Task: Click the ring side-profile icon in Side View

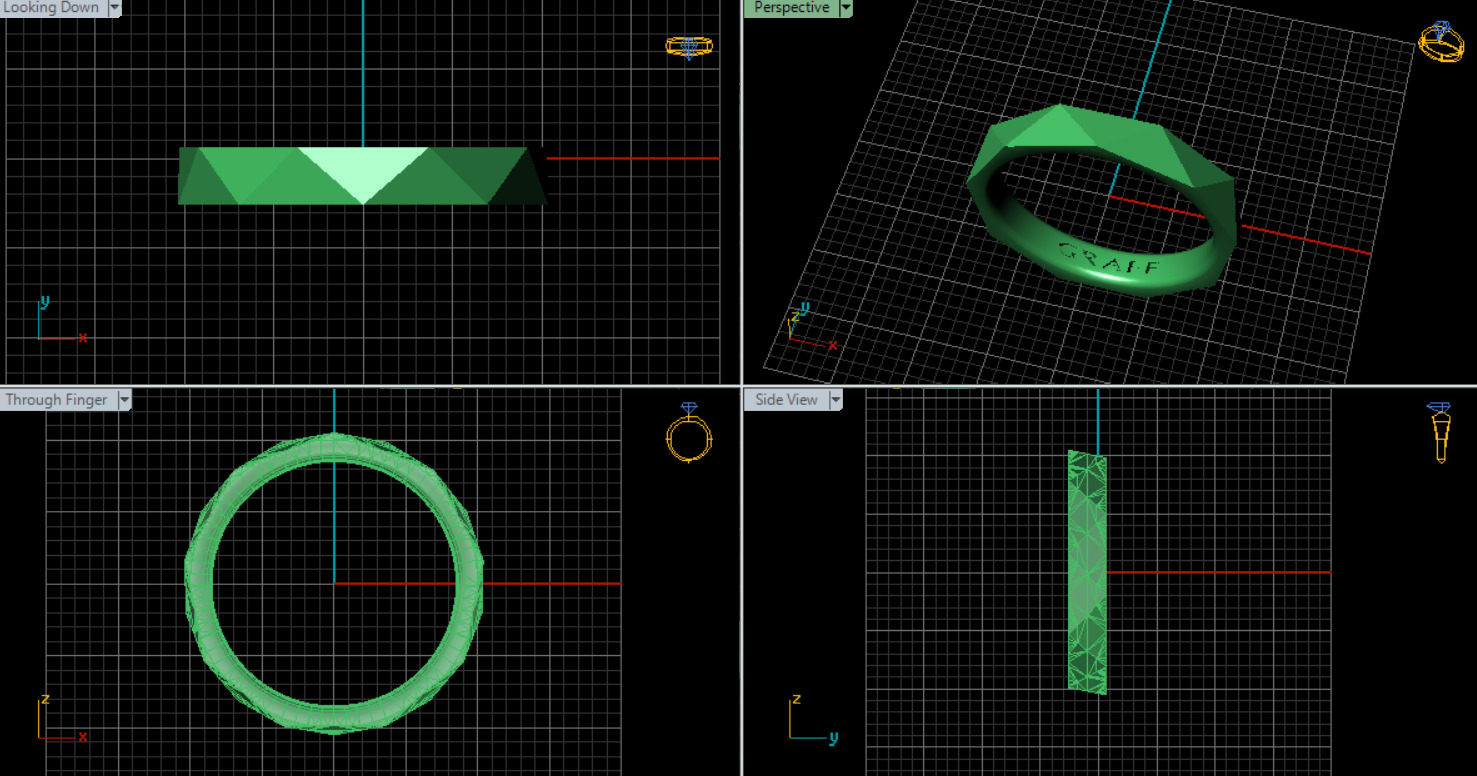Action: tap(1440, 433)
